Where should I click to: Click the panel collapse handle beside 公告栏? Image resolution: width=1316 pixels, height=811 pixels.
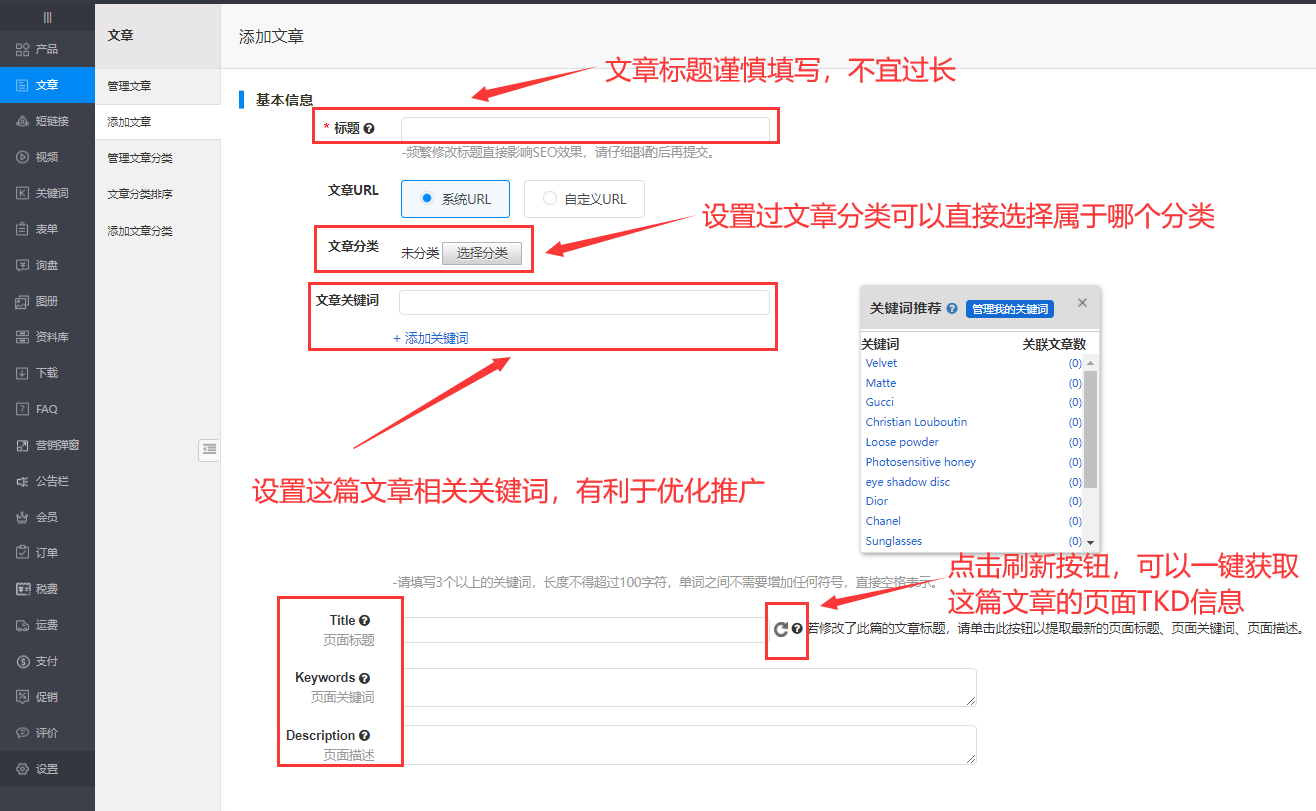(209, 450)
